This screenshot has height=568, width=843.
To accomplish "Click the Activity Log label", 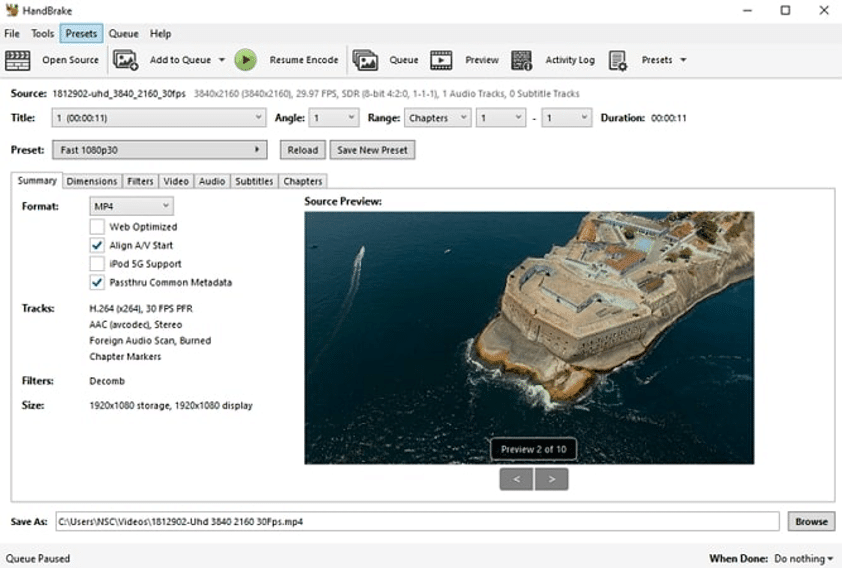I will [x=570, y=60].
